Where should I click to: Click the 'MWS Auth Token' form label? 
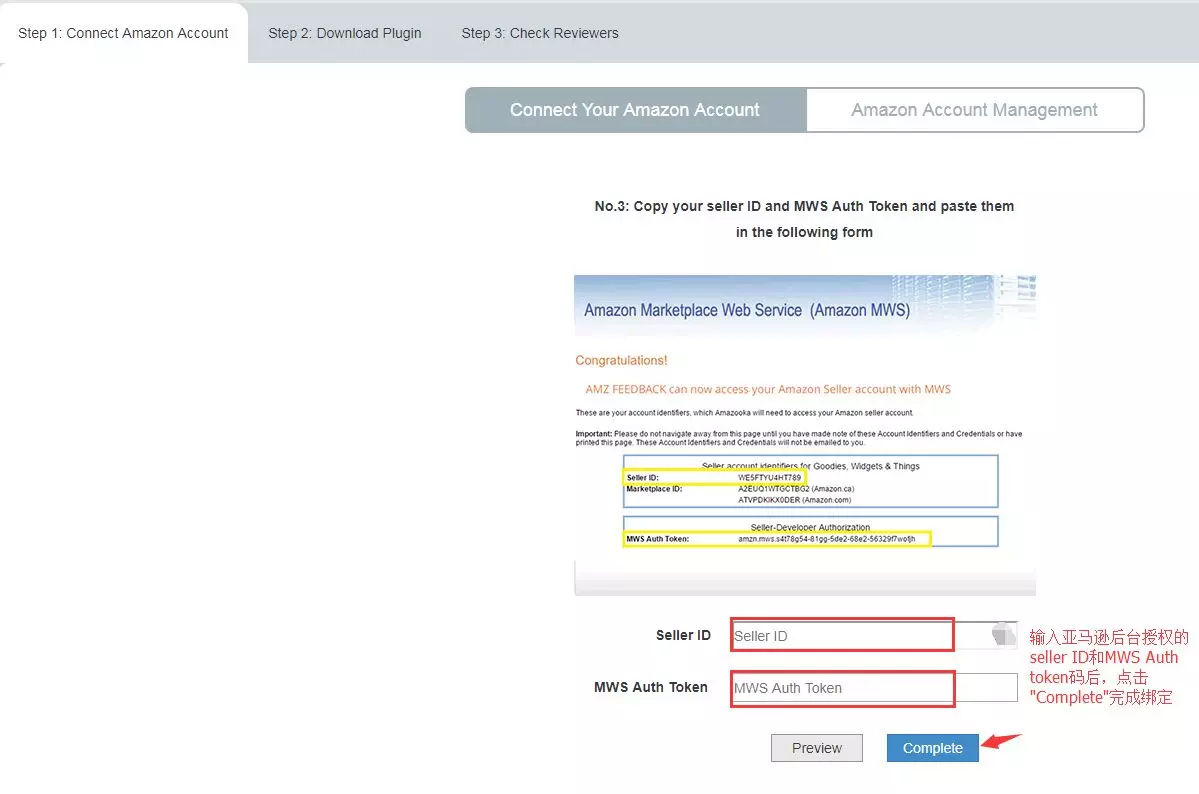[651, 687]
